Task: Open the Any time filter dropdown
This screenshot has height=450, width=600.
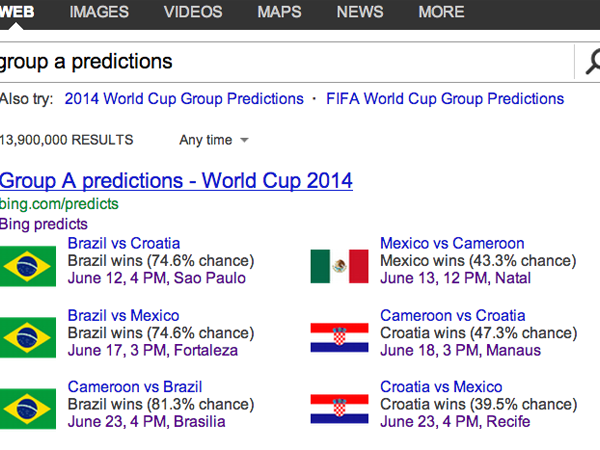Action: click(x=213, y=140)
